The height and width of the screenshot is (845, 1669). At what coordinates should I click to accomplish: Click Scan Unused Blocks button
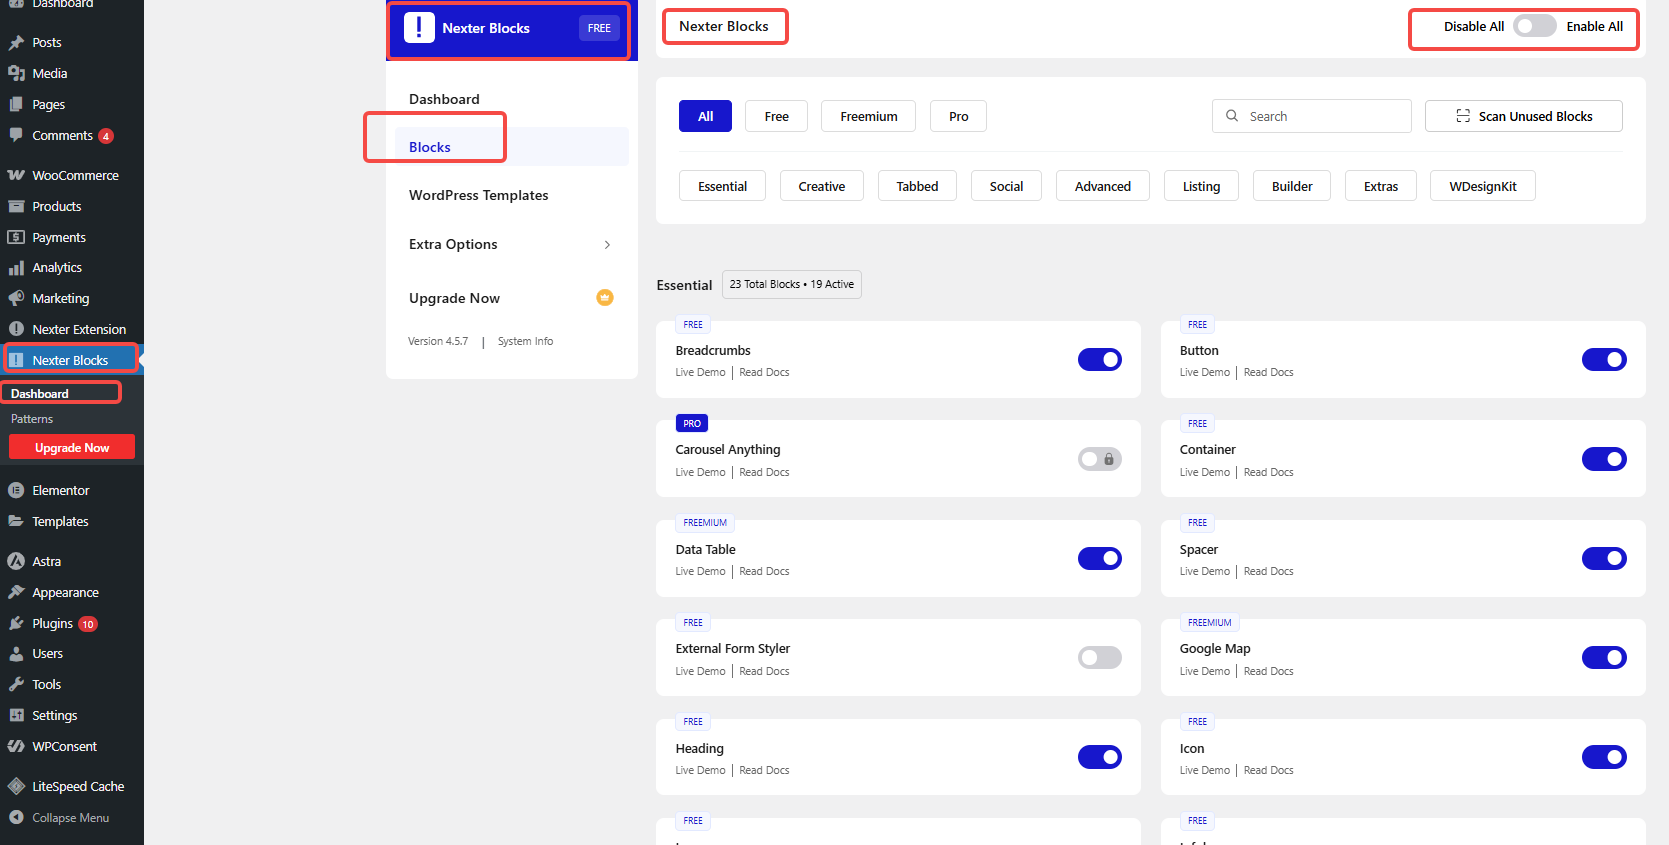pyautogui.click(x=1524, y=116)
